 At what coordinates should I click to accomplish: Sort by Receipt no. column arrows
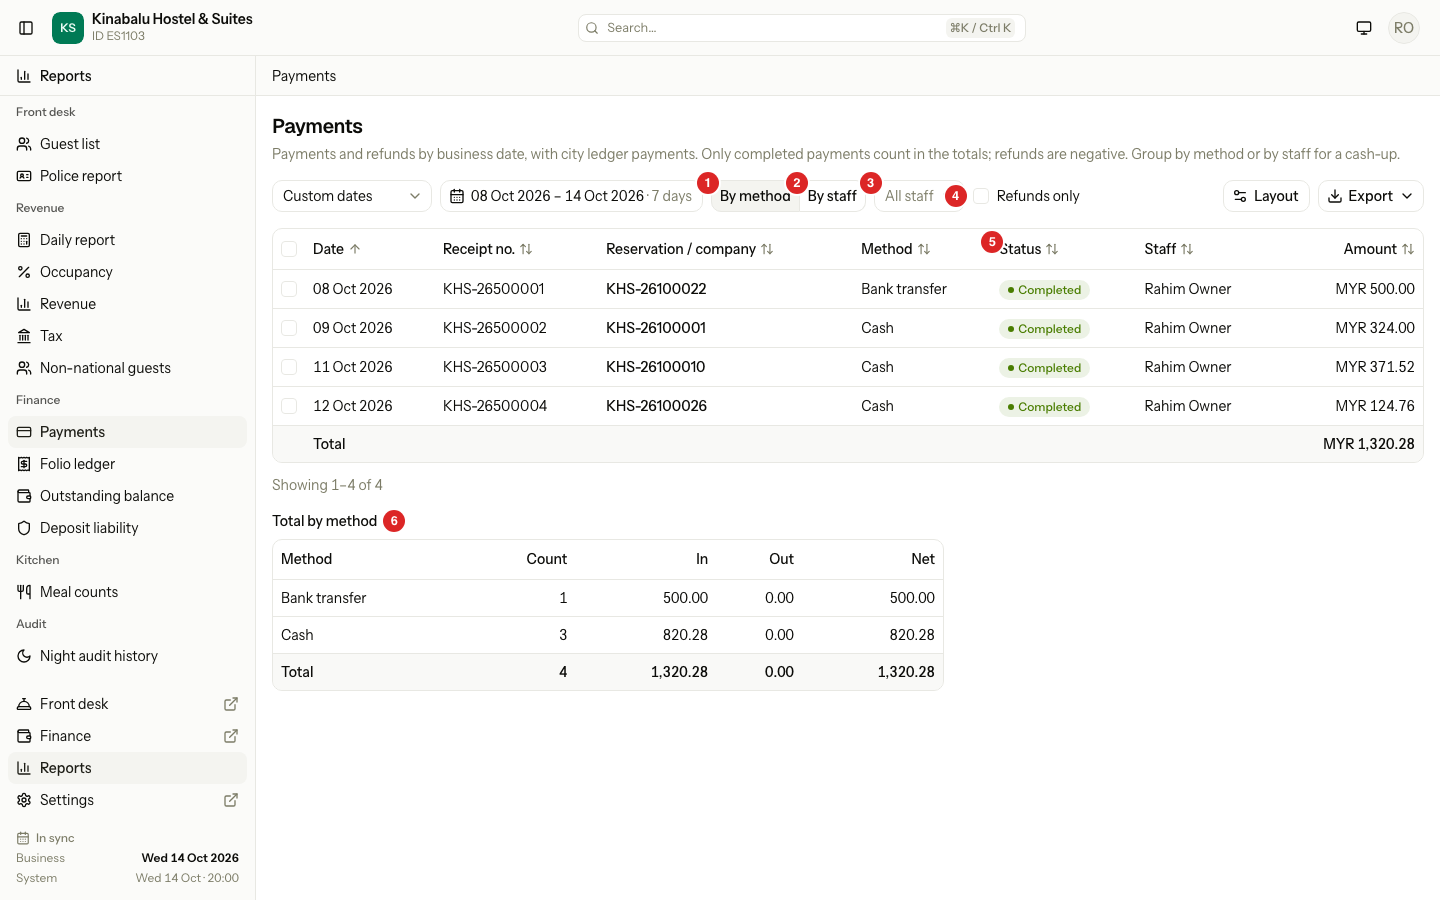(526, 249)
